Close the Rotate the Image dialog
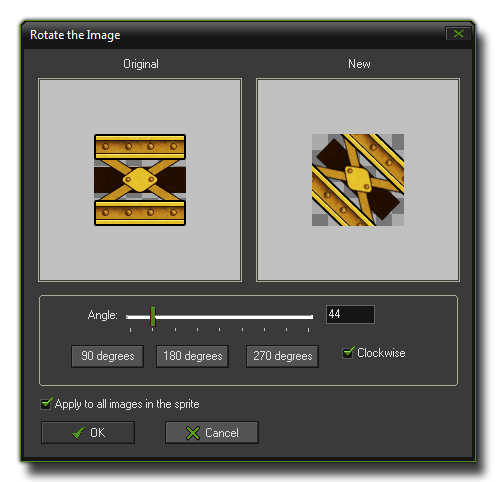 (458, 34)
